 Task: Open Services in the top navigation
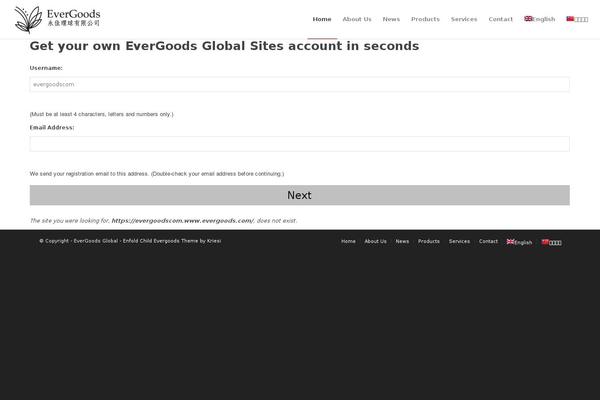464,19
